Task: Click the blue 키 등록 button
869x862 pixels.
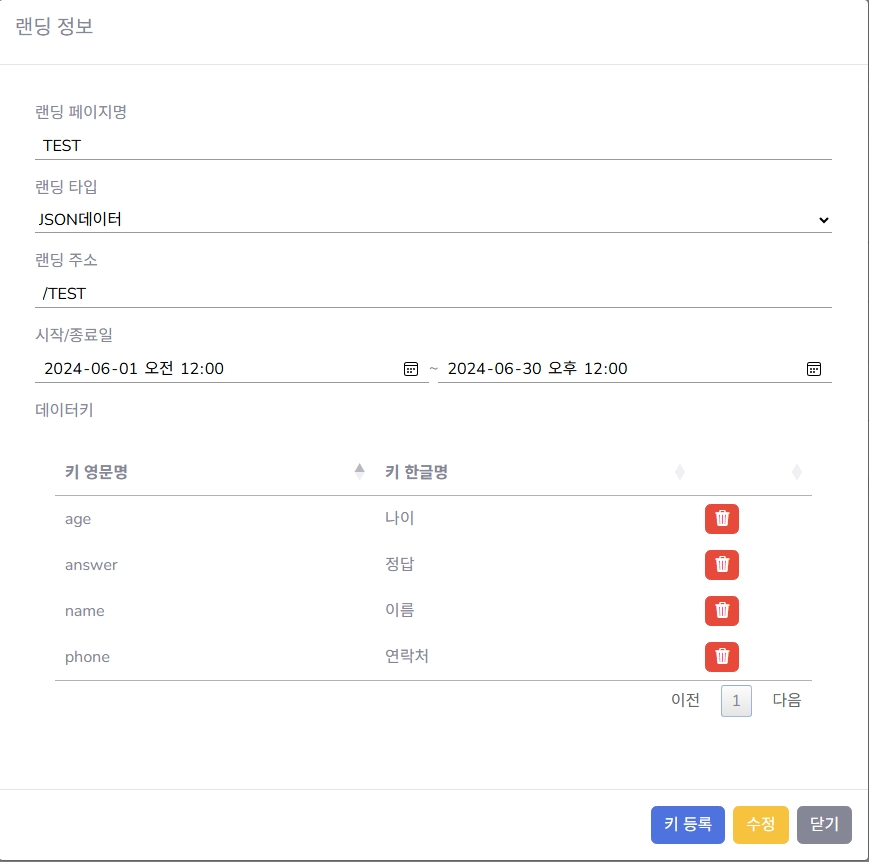Action: [x=688, y=824]
